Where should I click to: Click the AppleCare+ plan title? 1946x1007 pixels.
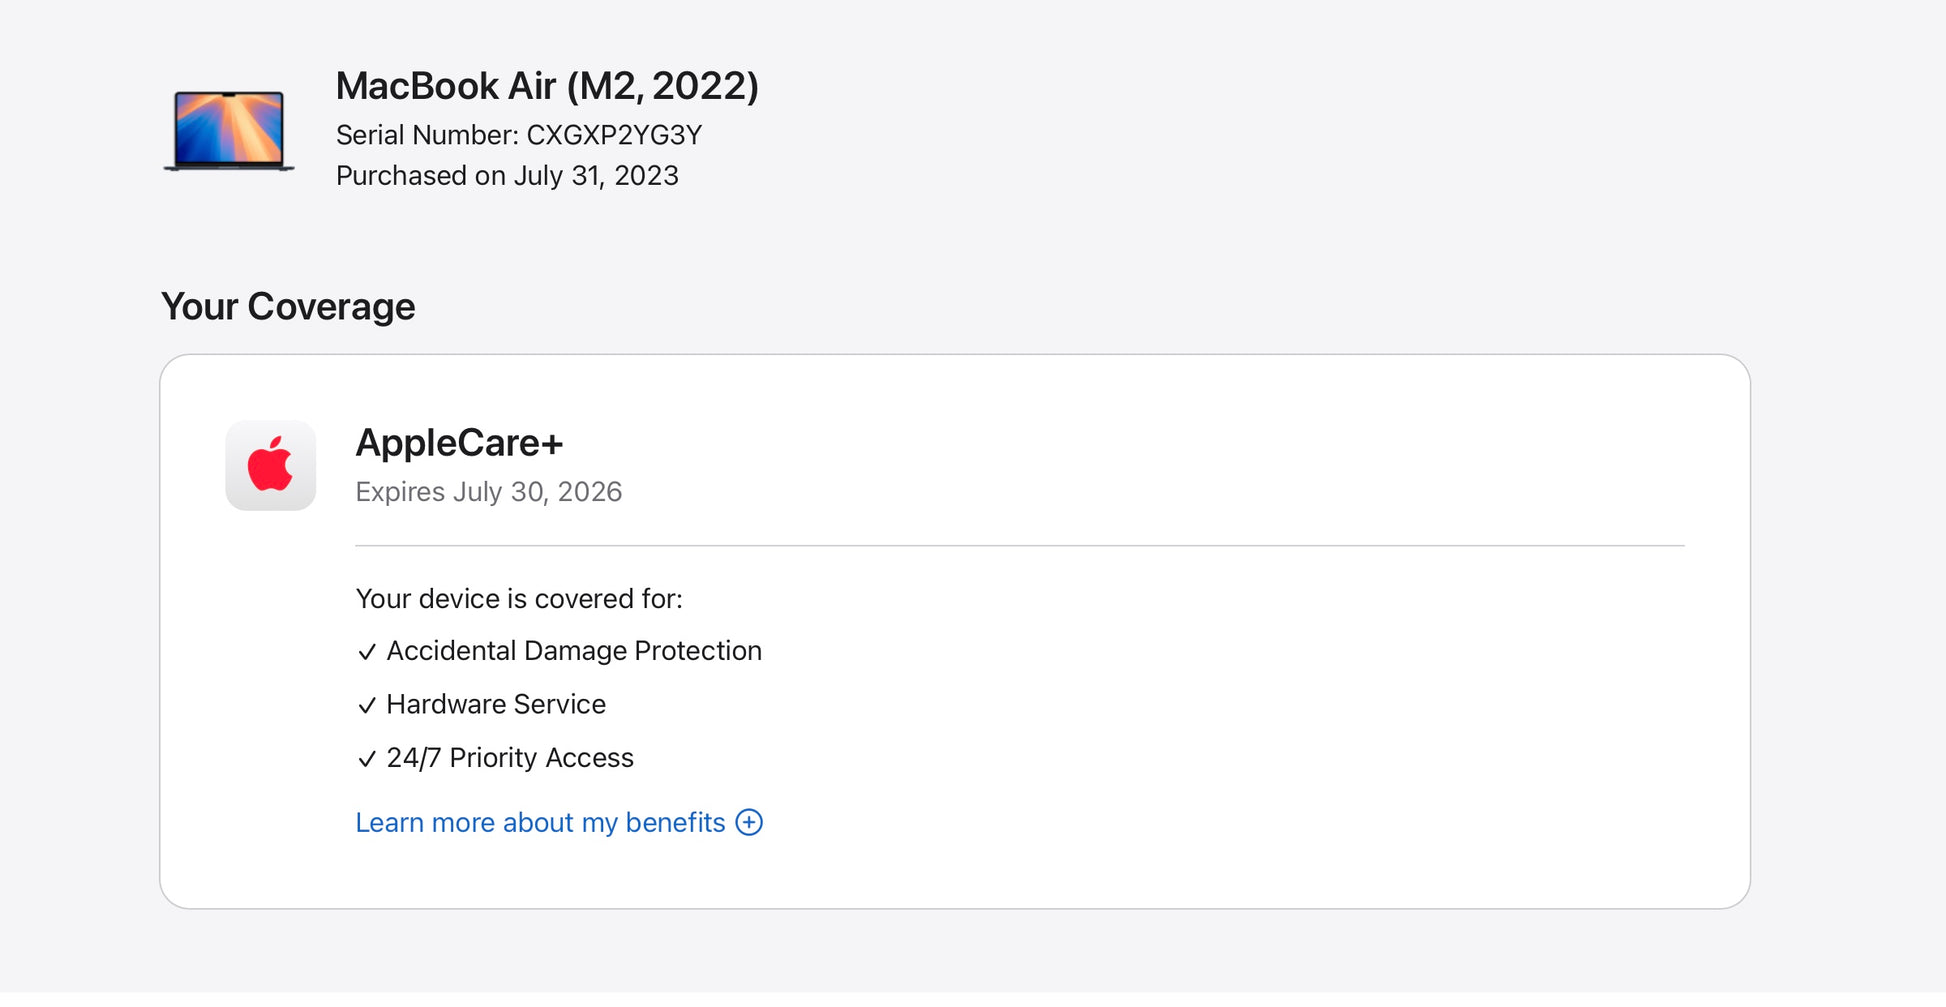coord(459,443)
